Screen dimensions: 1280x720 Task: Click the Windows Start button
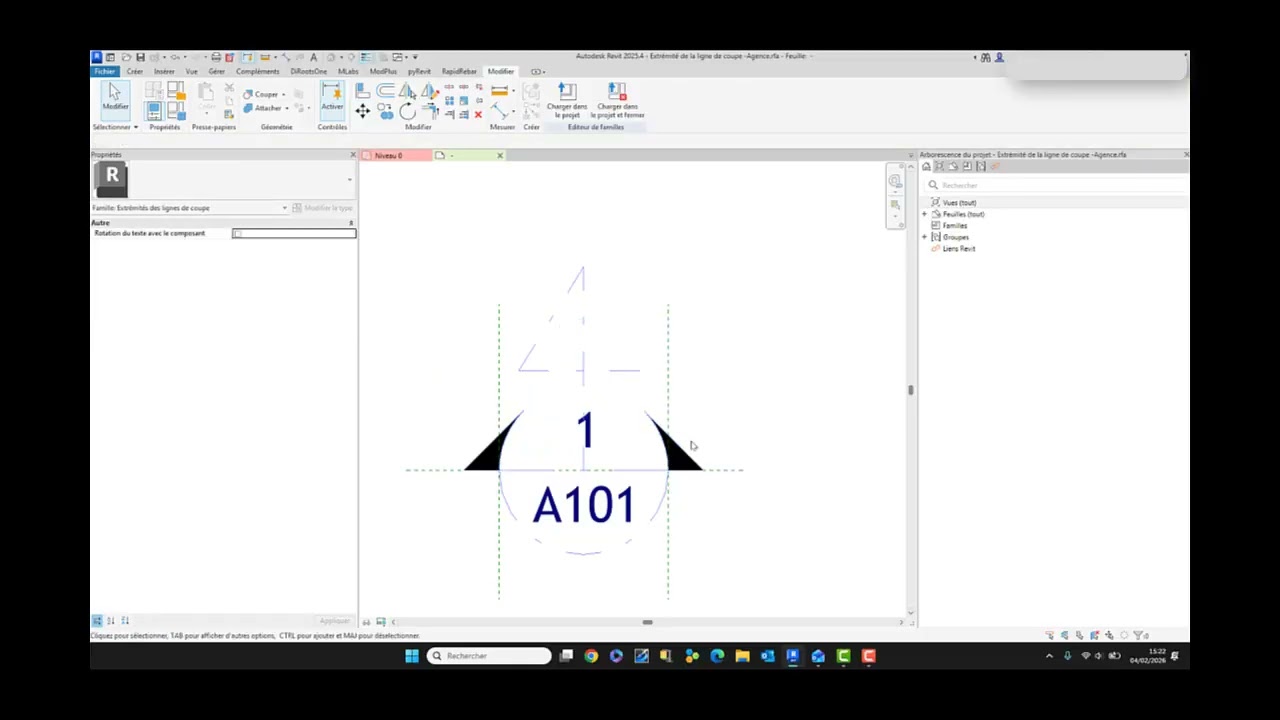(x=412, y=656)
